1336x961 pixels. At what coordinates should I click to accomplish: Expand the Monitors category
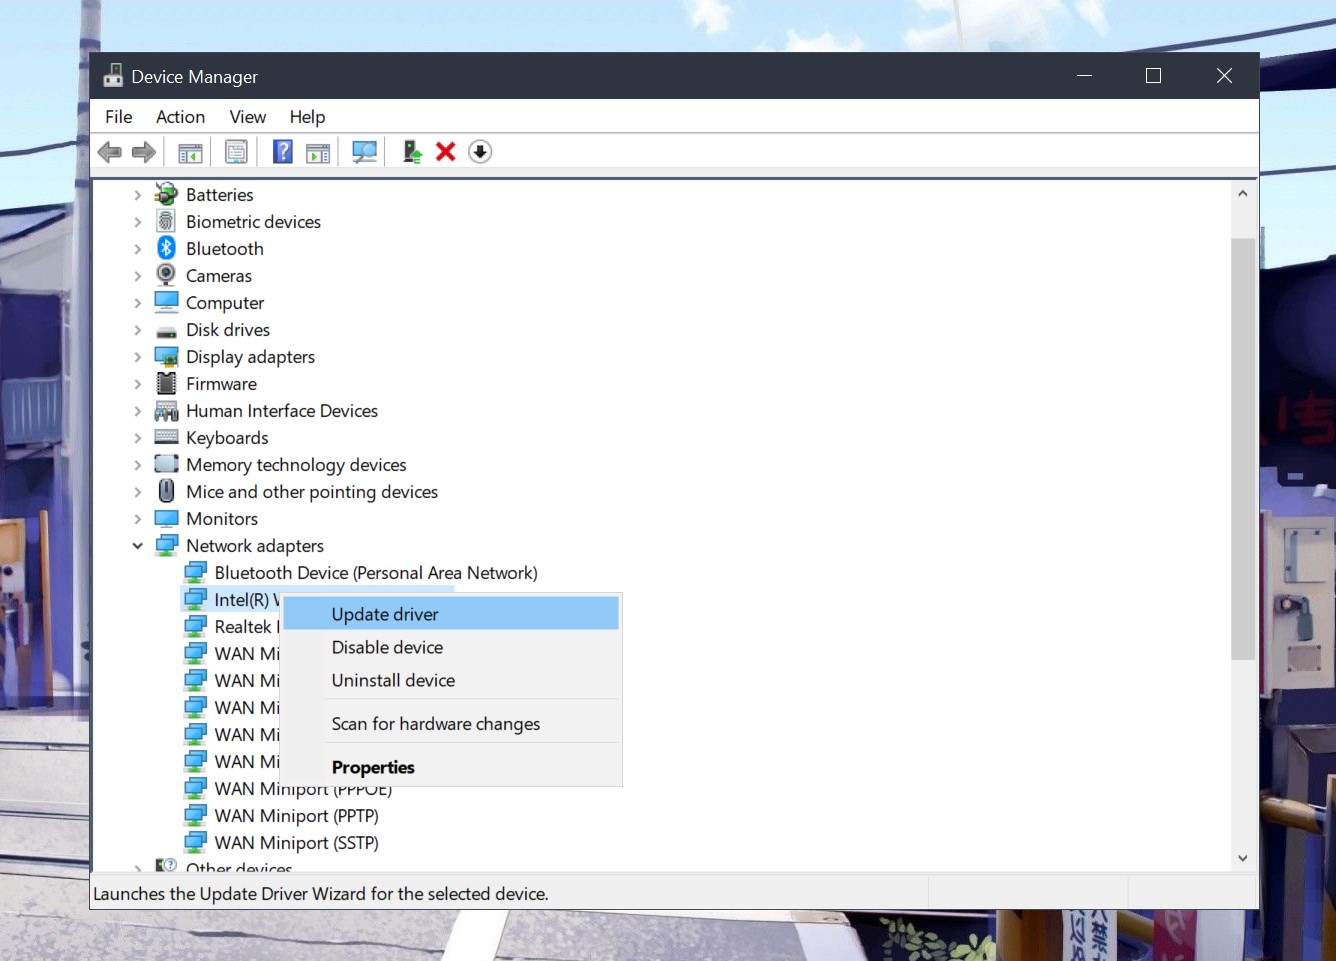click(138, 519)
